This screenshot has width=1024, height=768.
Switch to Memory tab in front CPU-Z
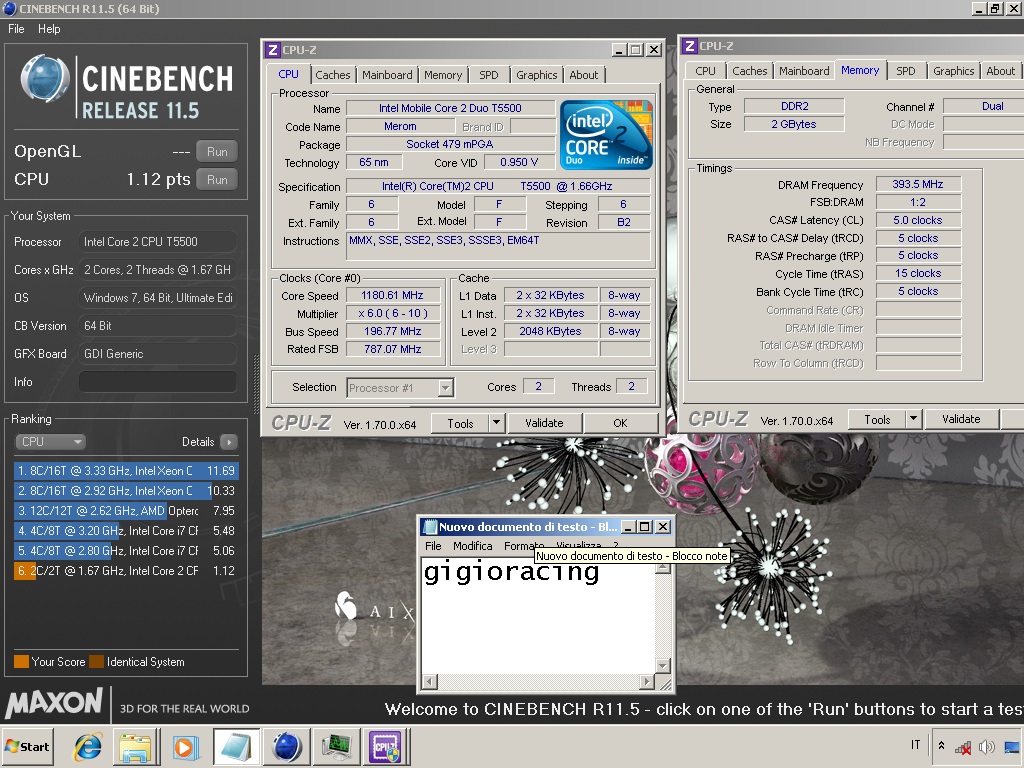[x=443, y=75]
